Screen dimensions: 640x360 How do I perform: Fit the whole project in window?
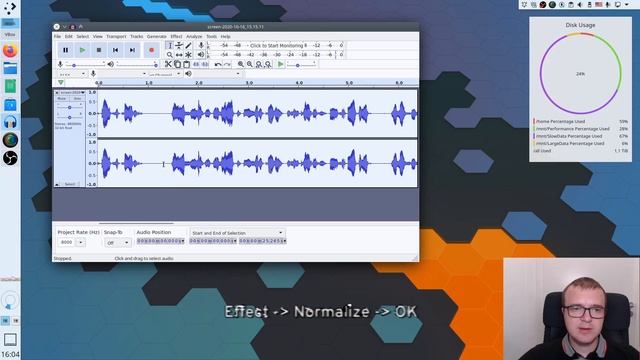pos(268,64)
